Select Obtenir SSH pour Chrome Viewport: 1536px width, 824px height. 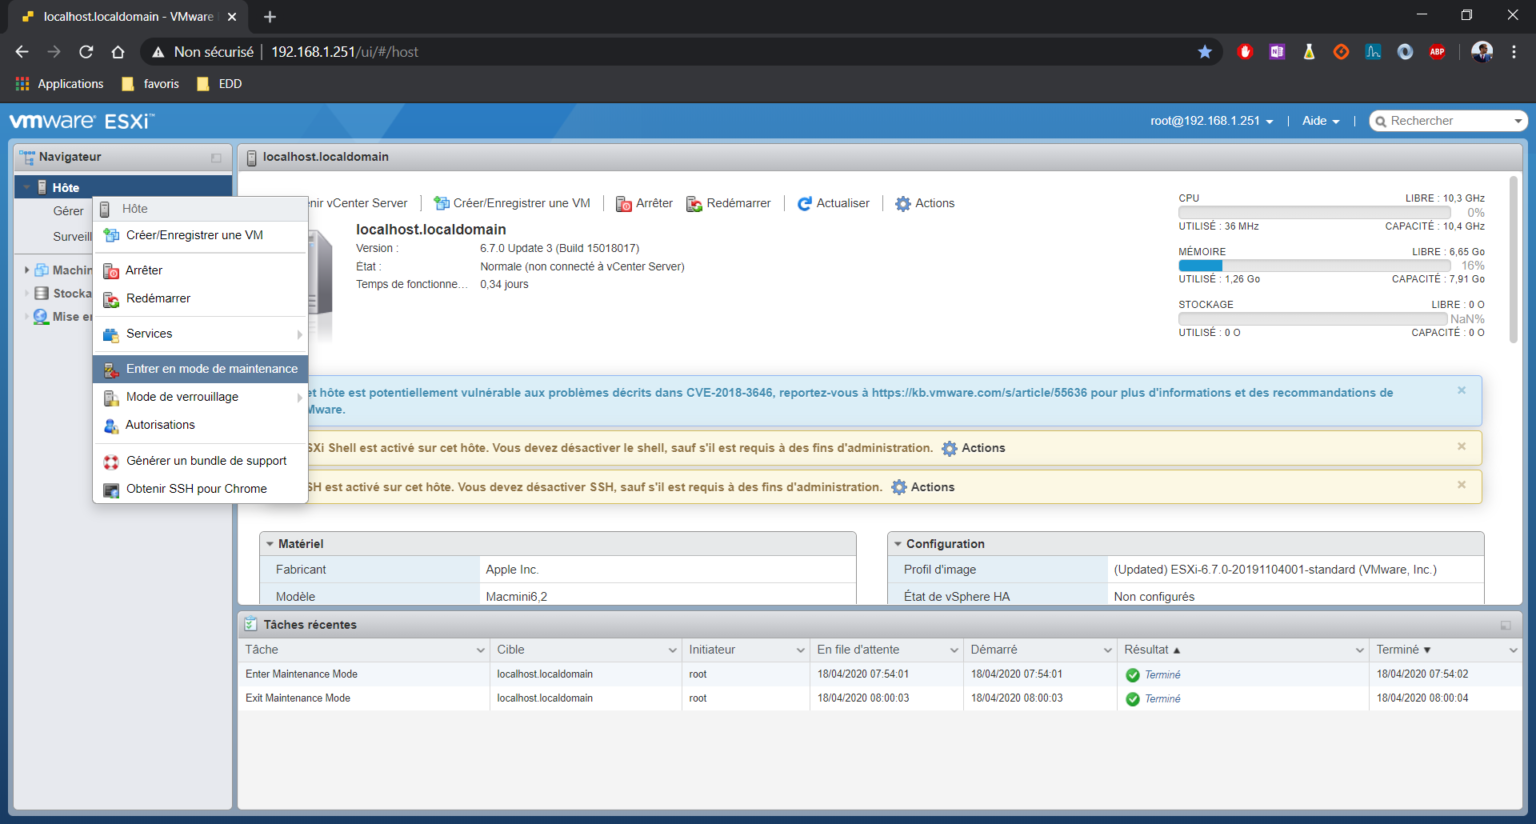196,489
